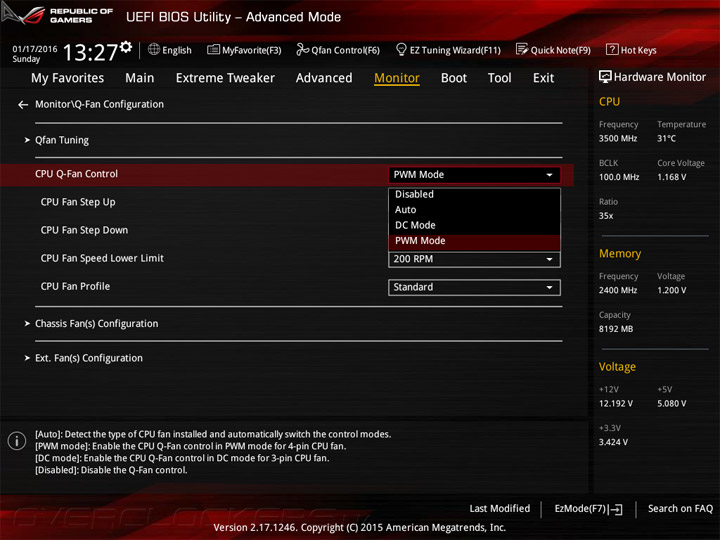The image size is (720, 540).
Task: Select the CPU Fan Step Down row
Action: (84, 230)
